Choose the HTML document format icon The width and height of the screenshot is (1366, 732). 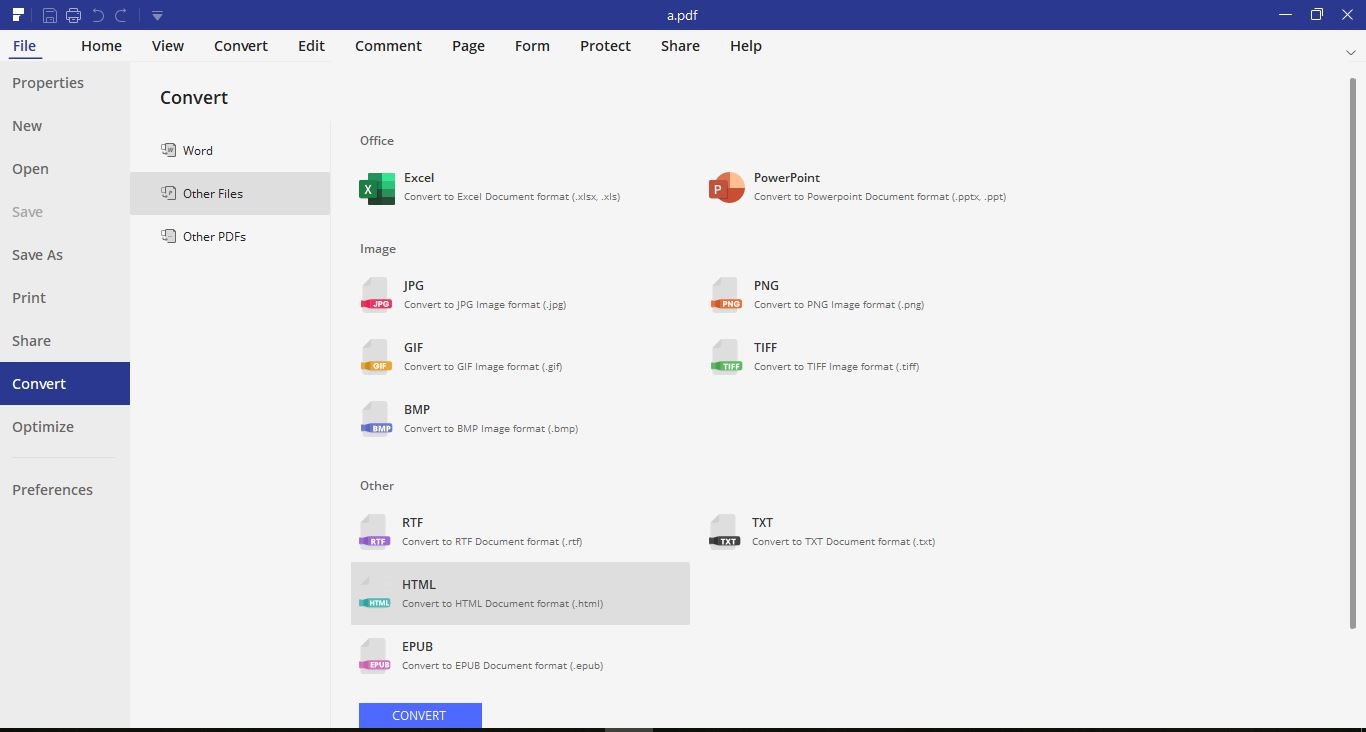tap(375, 595)
